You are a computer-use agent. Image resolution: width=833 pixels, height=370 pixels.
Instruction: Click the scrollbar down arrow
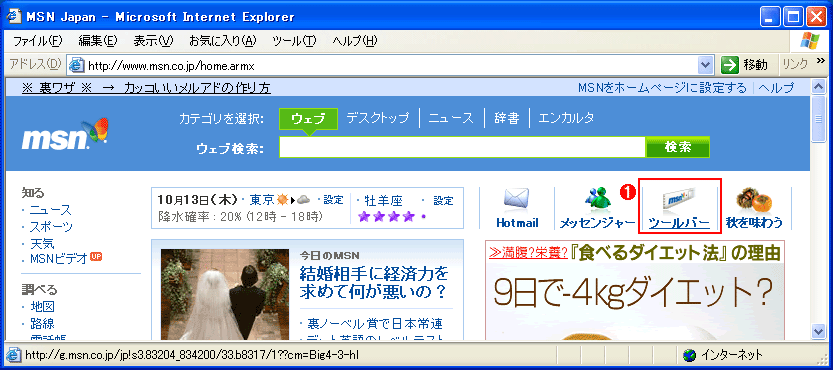click(819, 332)
